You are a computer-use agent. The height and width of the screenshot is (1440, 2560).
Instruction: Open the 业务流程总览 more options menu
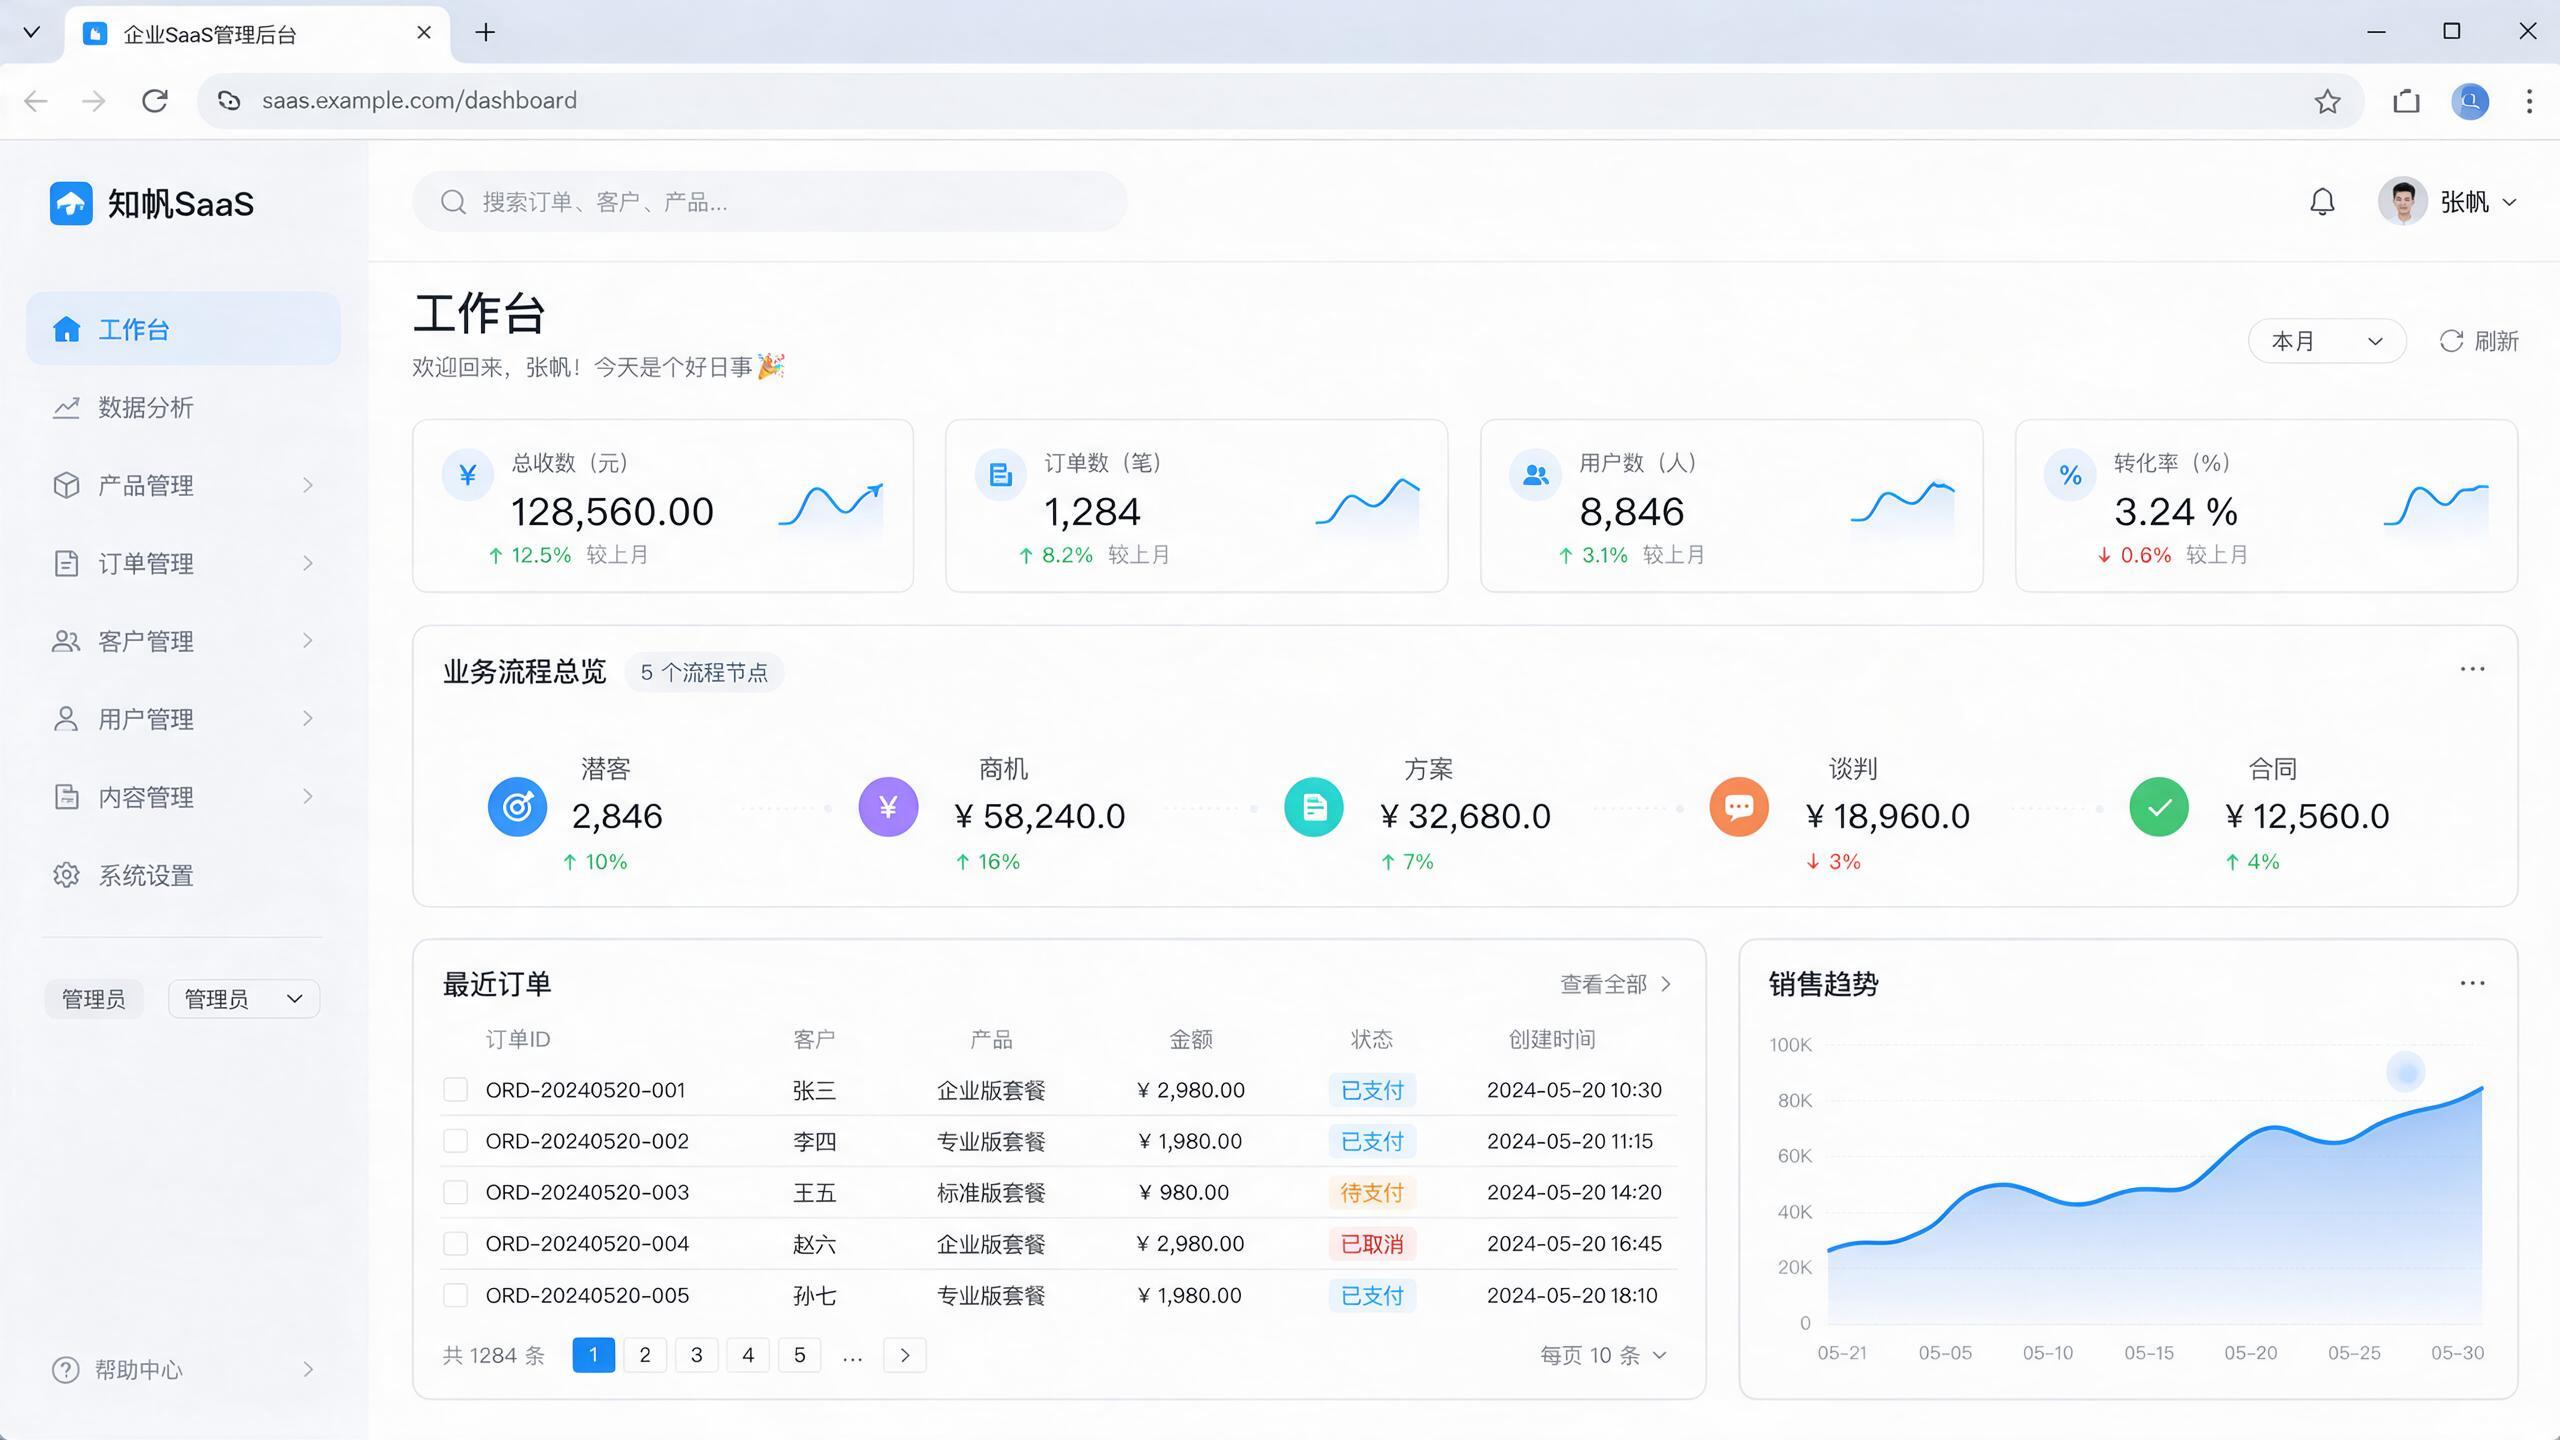[x=2472, y=669]
